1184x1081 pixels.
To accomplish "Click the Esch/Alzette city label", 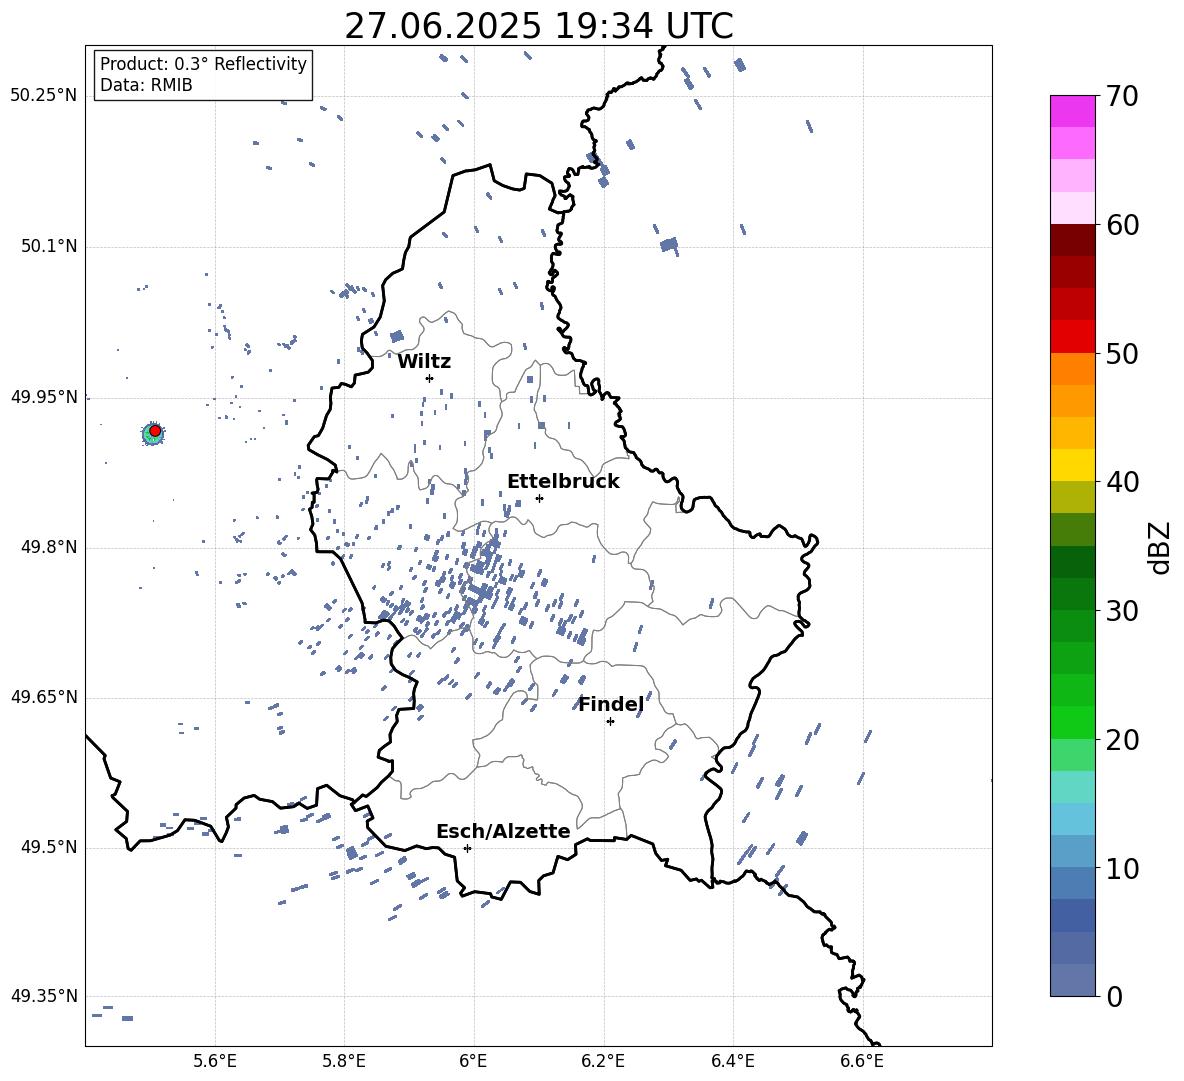I will (x=503, y=831).
